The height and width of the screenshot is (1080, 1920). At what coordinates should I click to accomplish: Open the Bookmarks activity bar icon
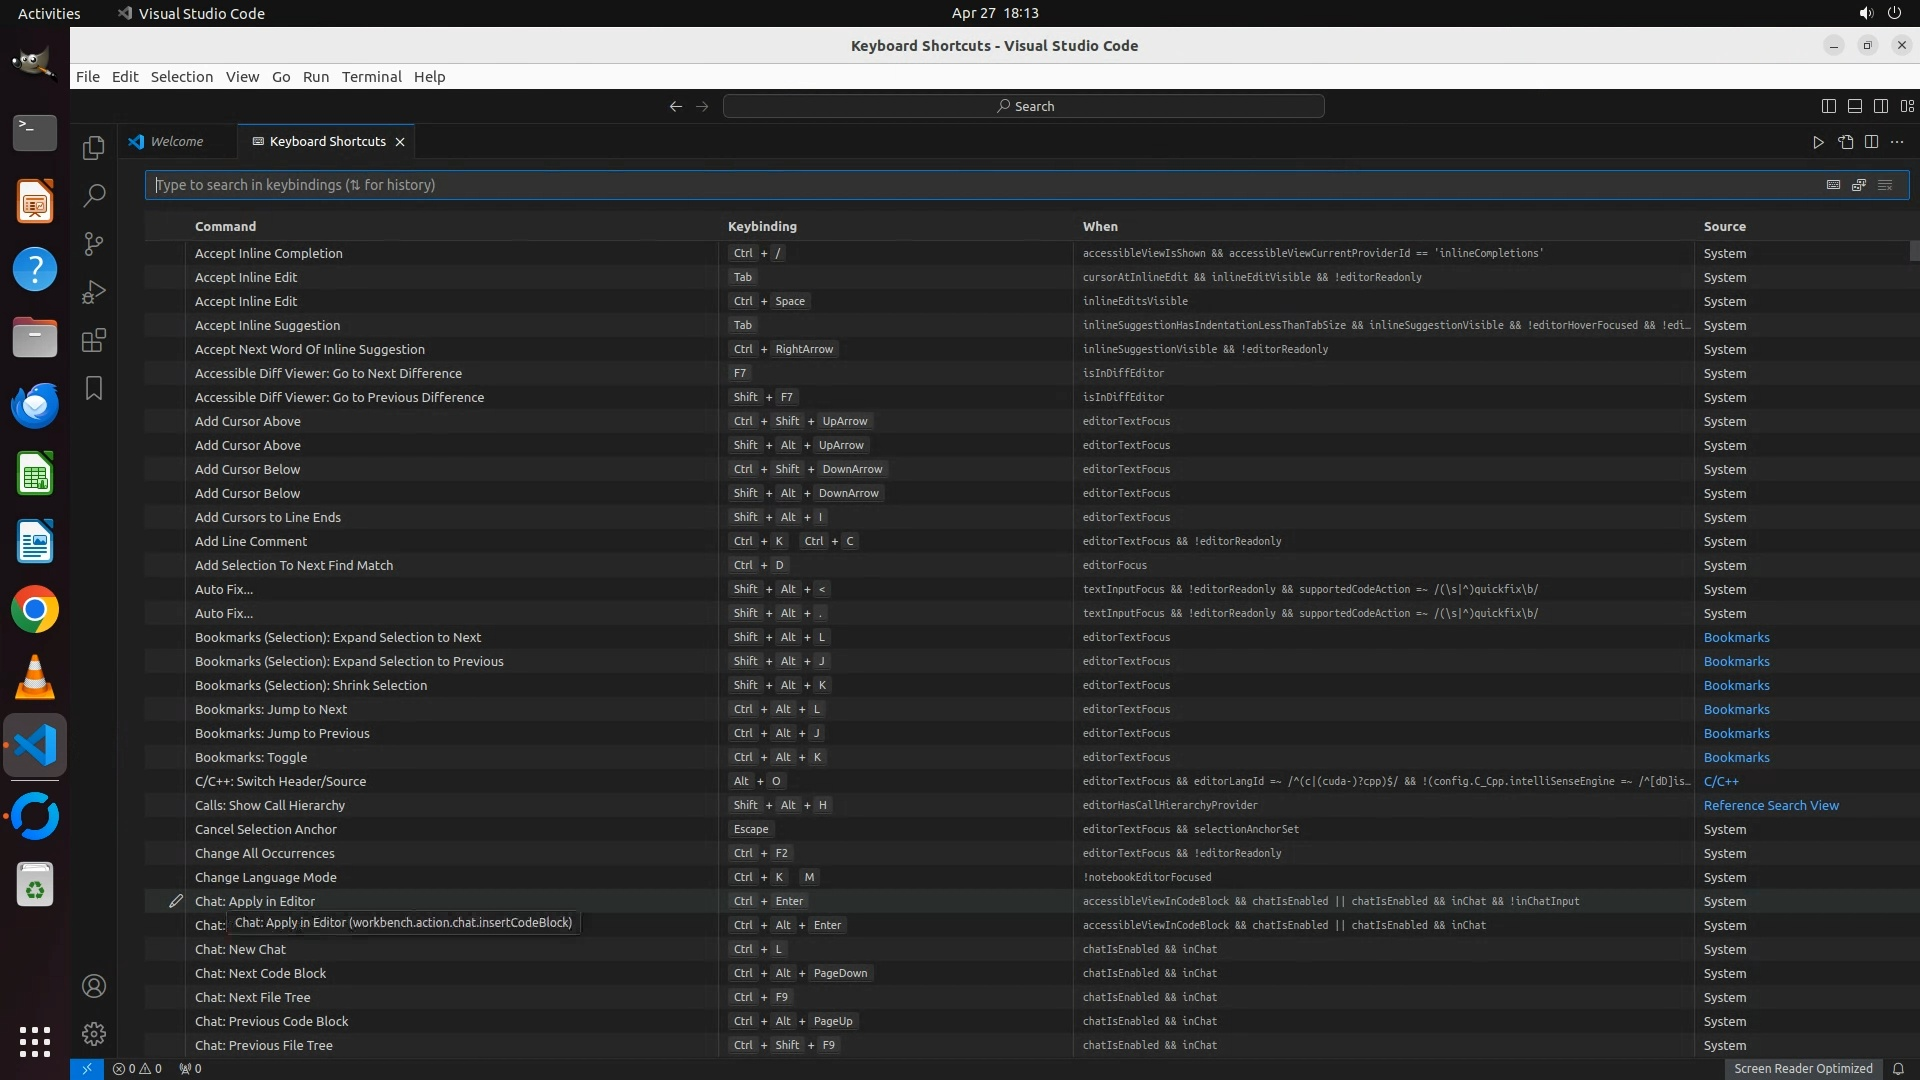pyautogui.click(x=93, y=389)
